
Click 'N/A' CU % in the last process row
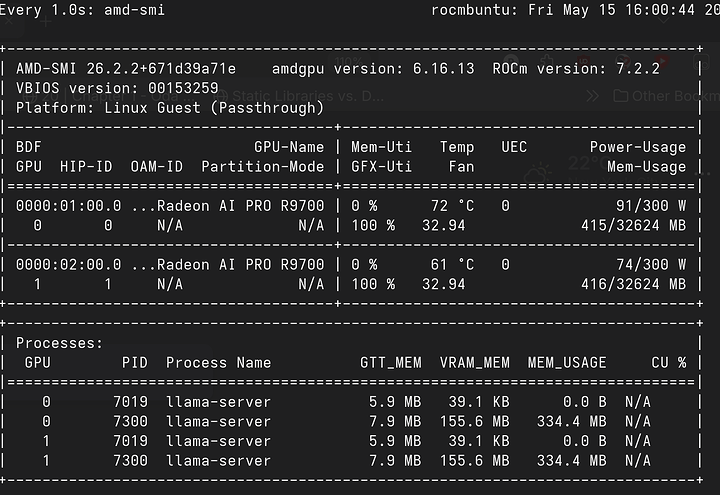637,461
